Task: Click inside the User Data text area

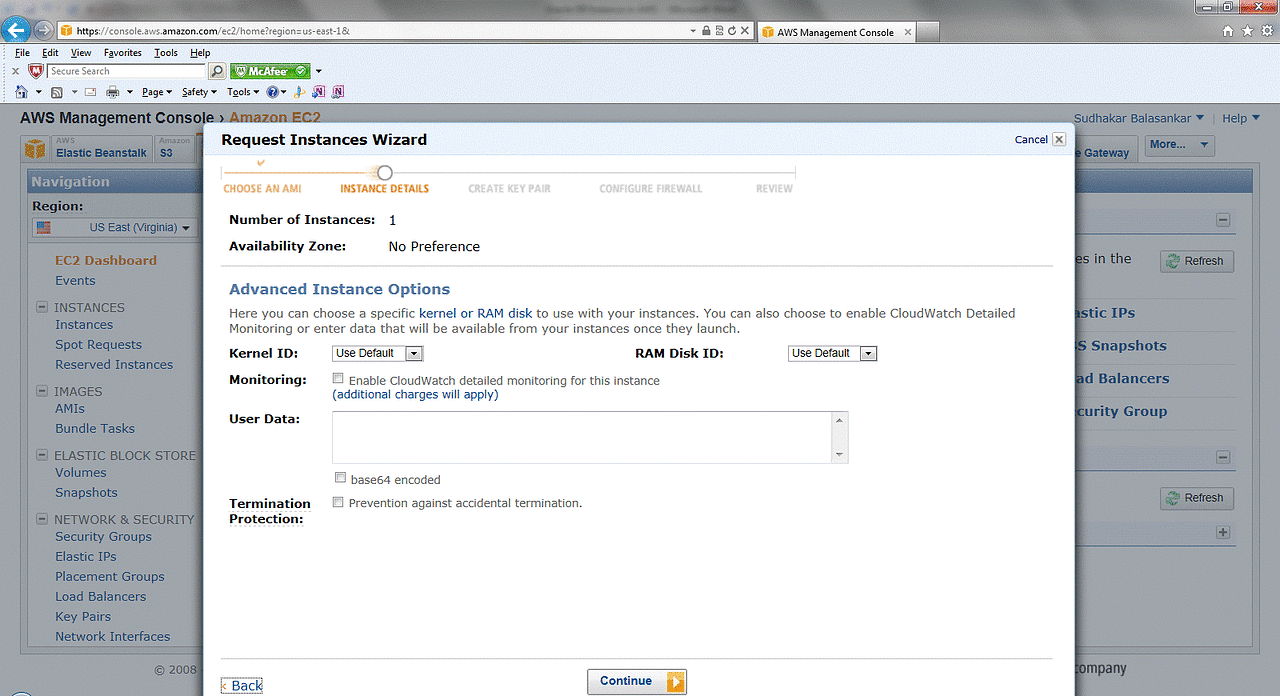Action: coord(582,437)
